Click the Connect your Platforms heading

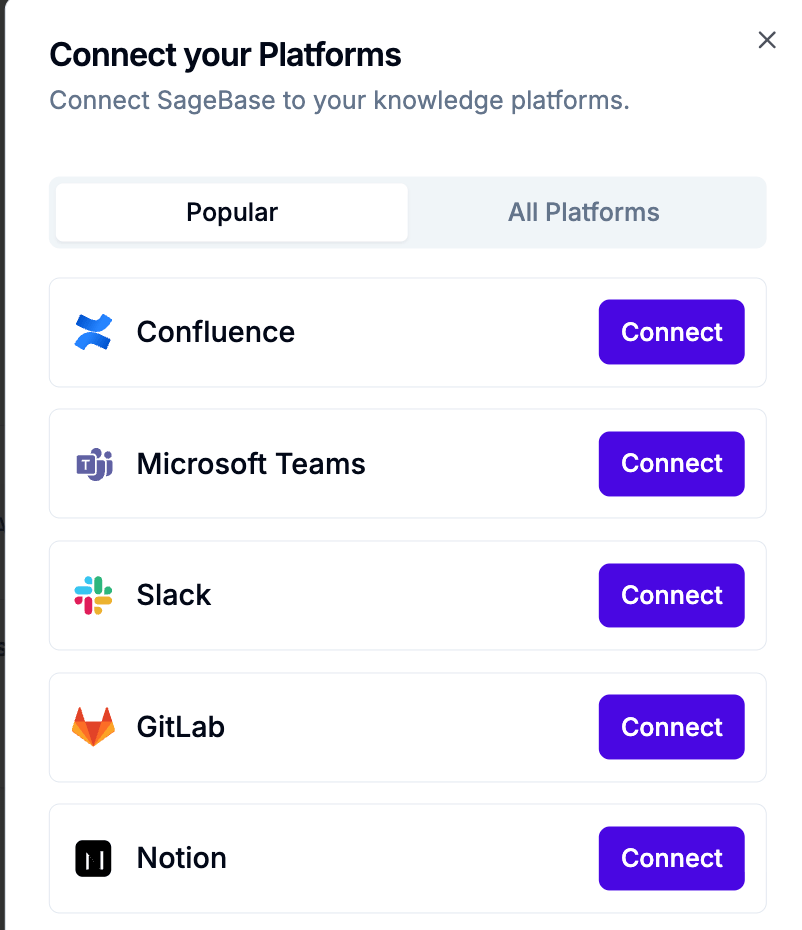tap(225, 55)
